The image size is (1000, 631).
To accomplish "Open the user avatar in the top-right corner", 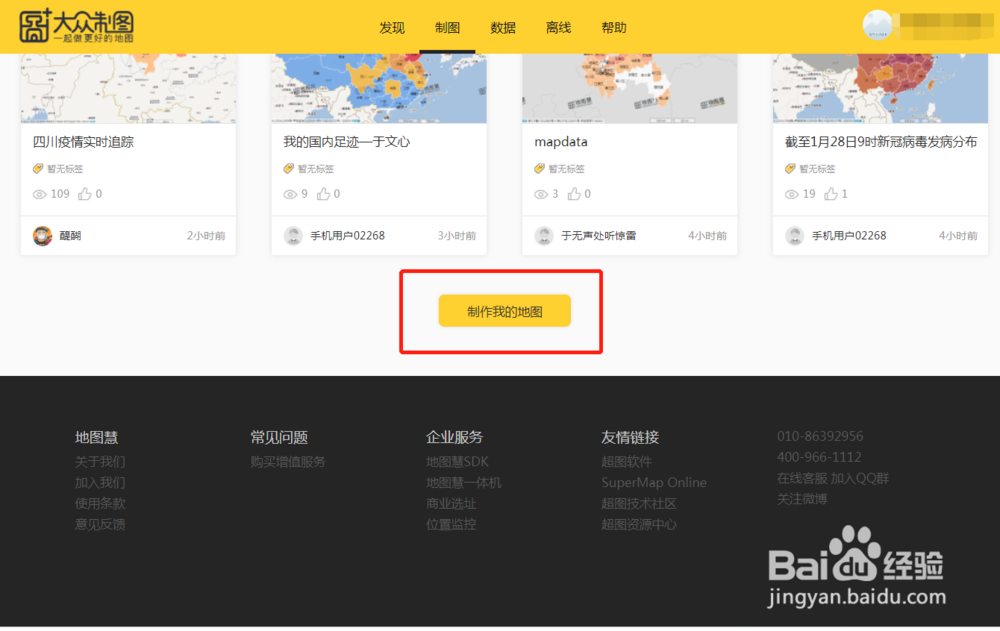I will coord(877,24).
